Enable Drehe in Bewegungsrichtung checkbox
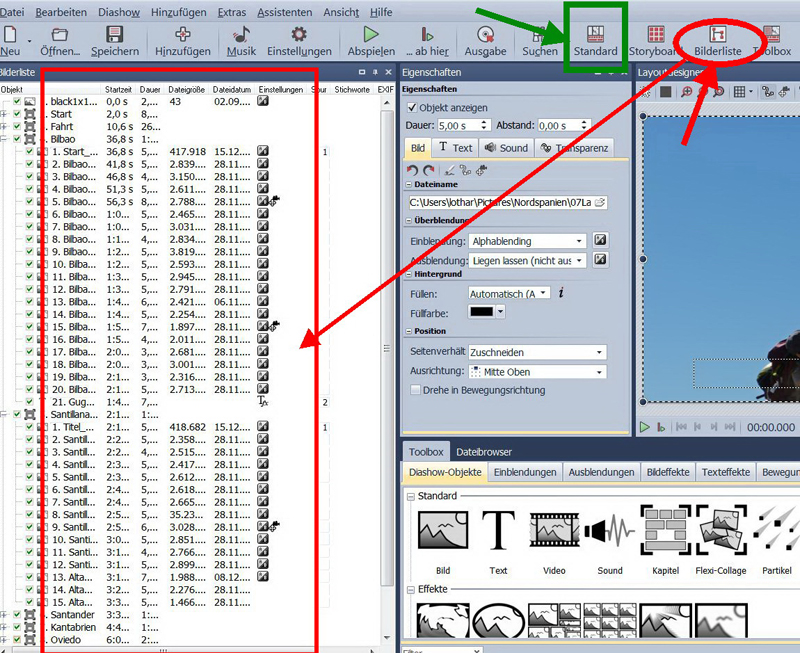Screen dimensions: 800x653 click(x=415, y=390)
